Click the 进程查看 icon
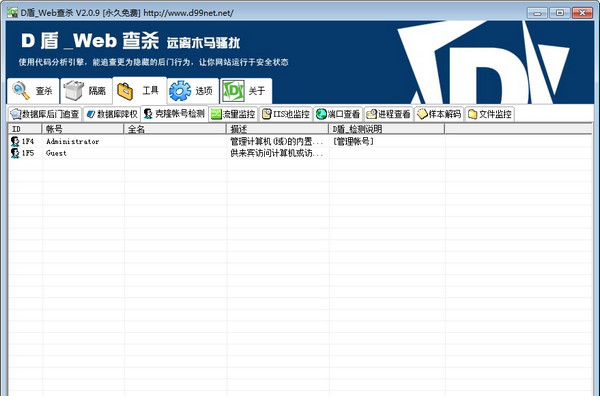Screen dimensions: 600x411 371,114
